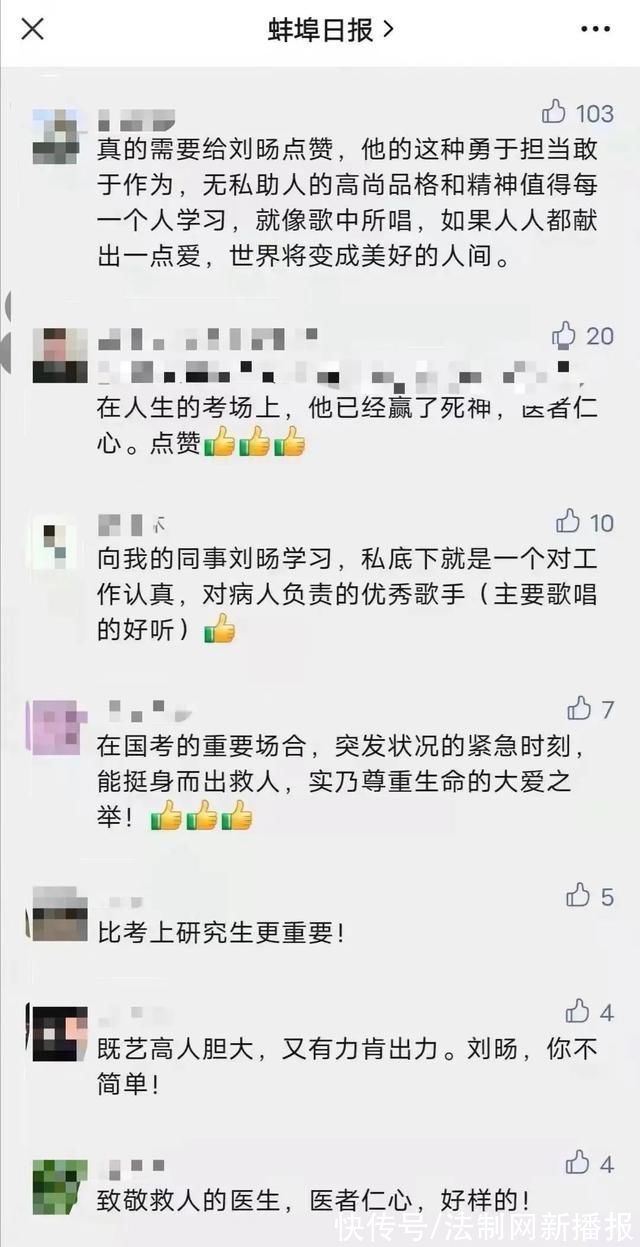Select the comment text 比考上研究生更重要！
The height and width of the screenshot is (1247, 640).
tap(222, 934)
